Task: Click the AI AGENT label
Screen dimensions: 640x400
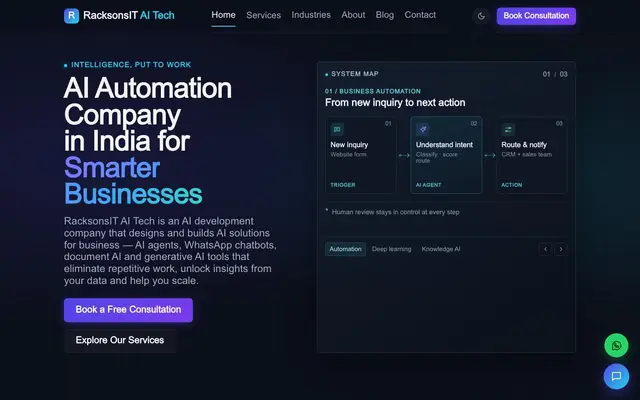Action: click(429, 185)
